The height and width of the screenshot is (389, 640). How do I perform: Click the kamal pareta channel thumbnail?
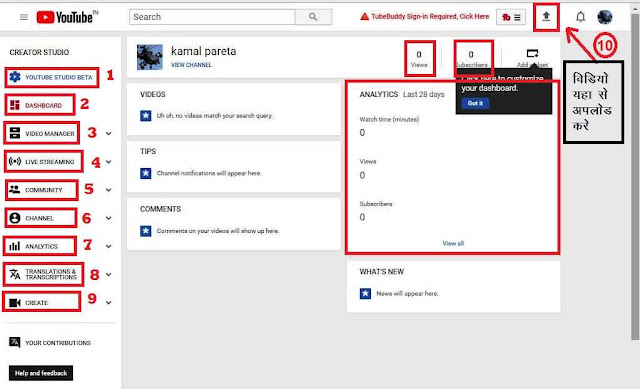click(x=150, y=57)
